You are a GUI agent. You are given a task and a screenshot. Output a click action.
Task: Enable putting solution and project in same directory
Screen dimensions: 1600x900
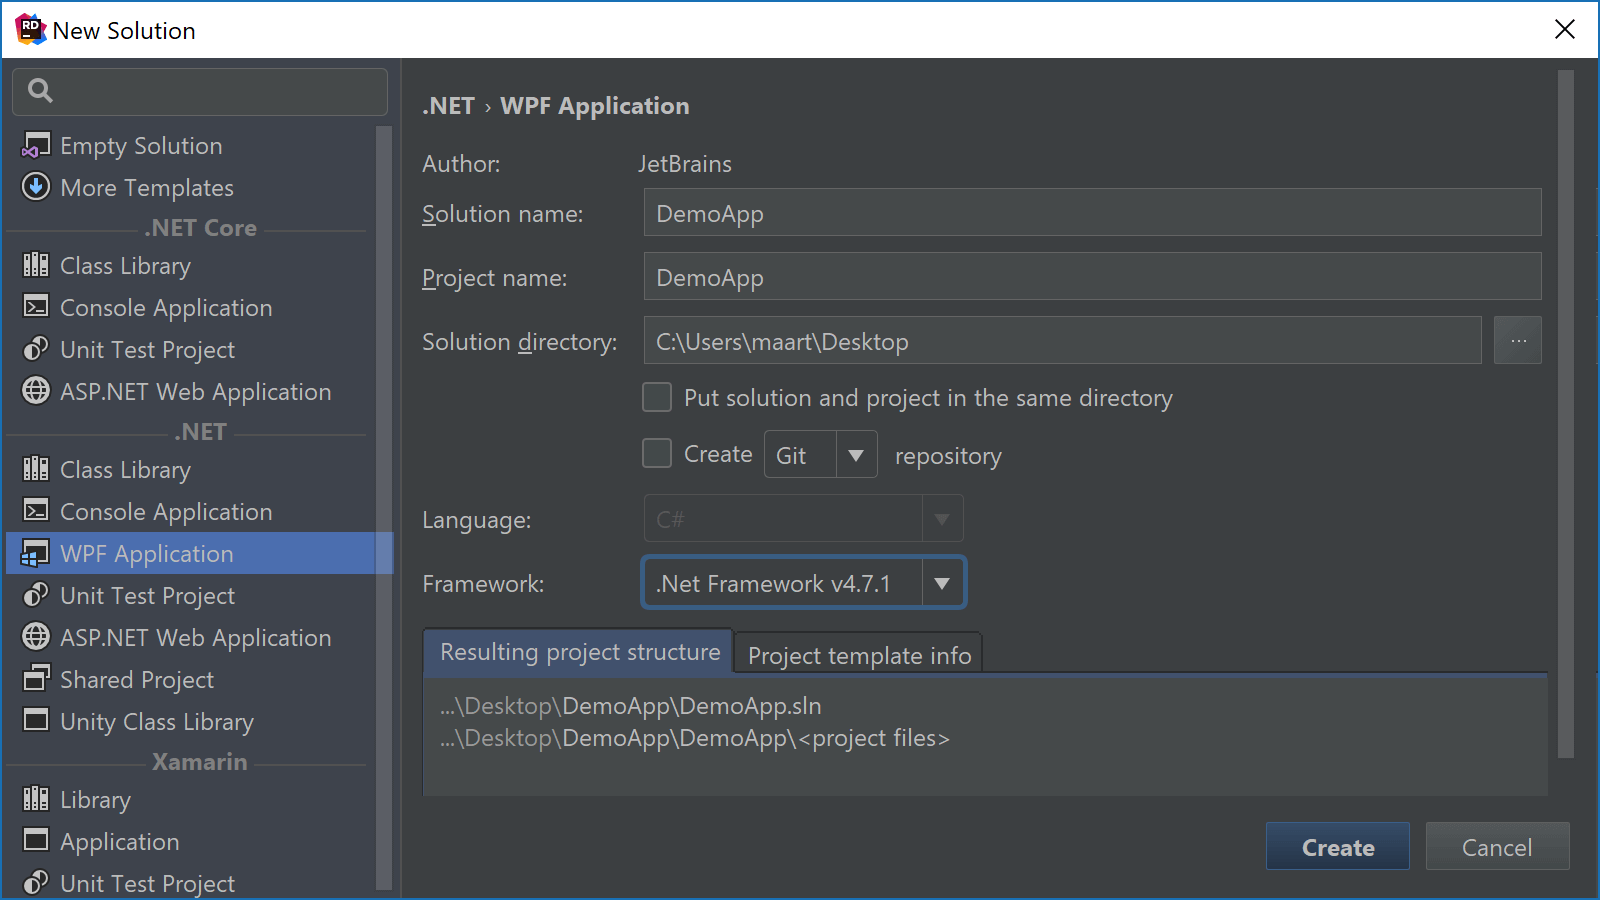(656, 397)
